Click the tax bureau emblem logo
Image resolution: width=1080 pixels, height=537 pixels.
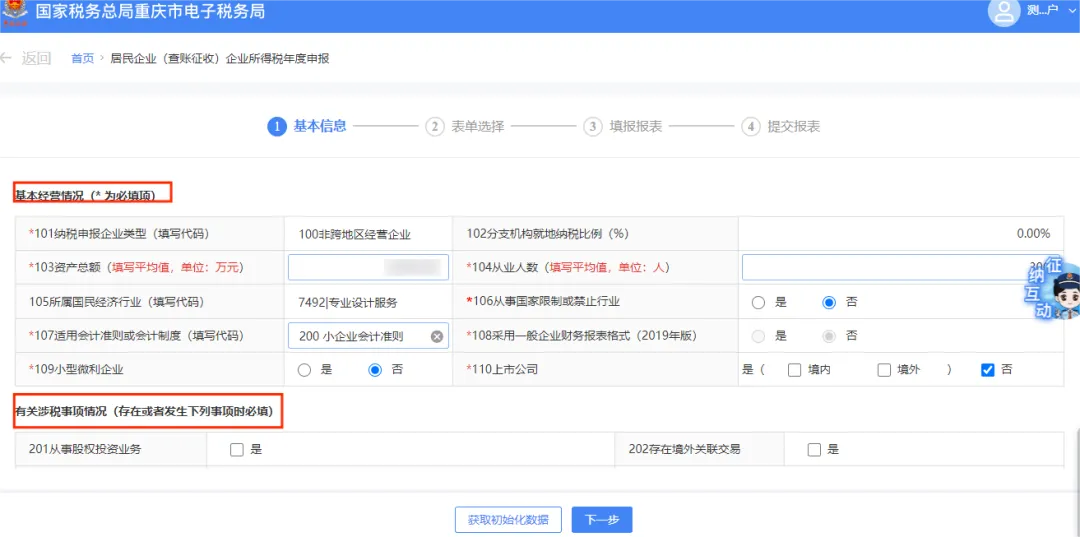coord(15,12)
